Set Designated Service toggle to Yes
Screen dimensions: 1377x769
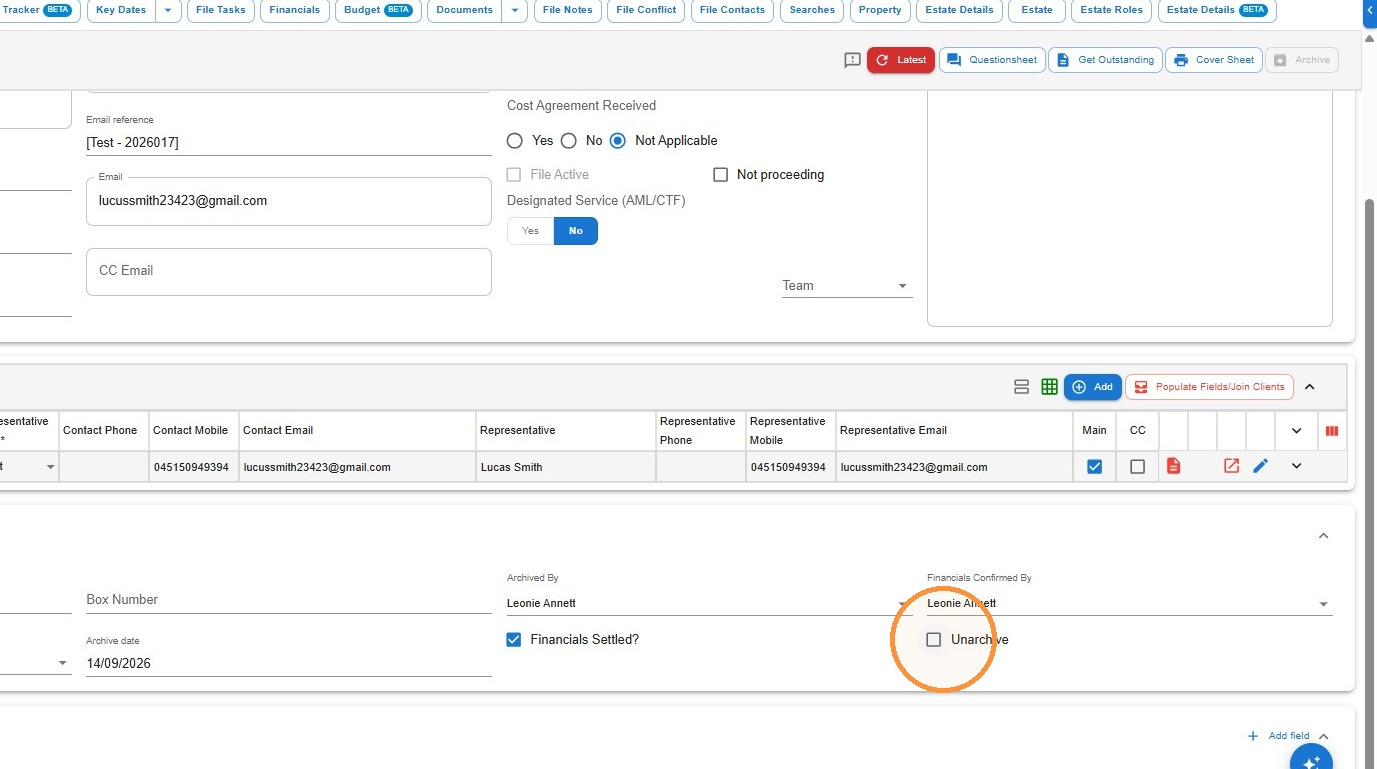click(x=530, y=231)
